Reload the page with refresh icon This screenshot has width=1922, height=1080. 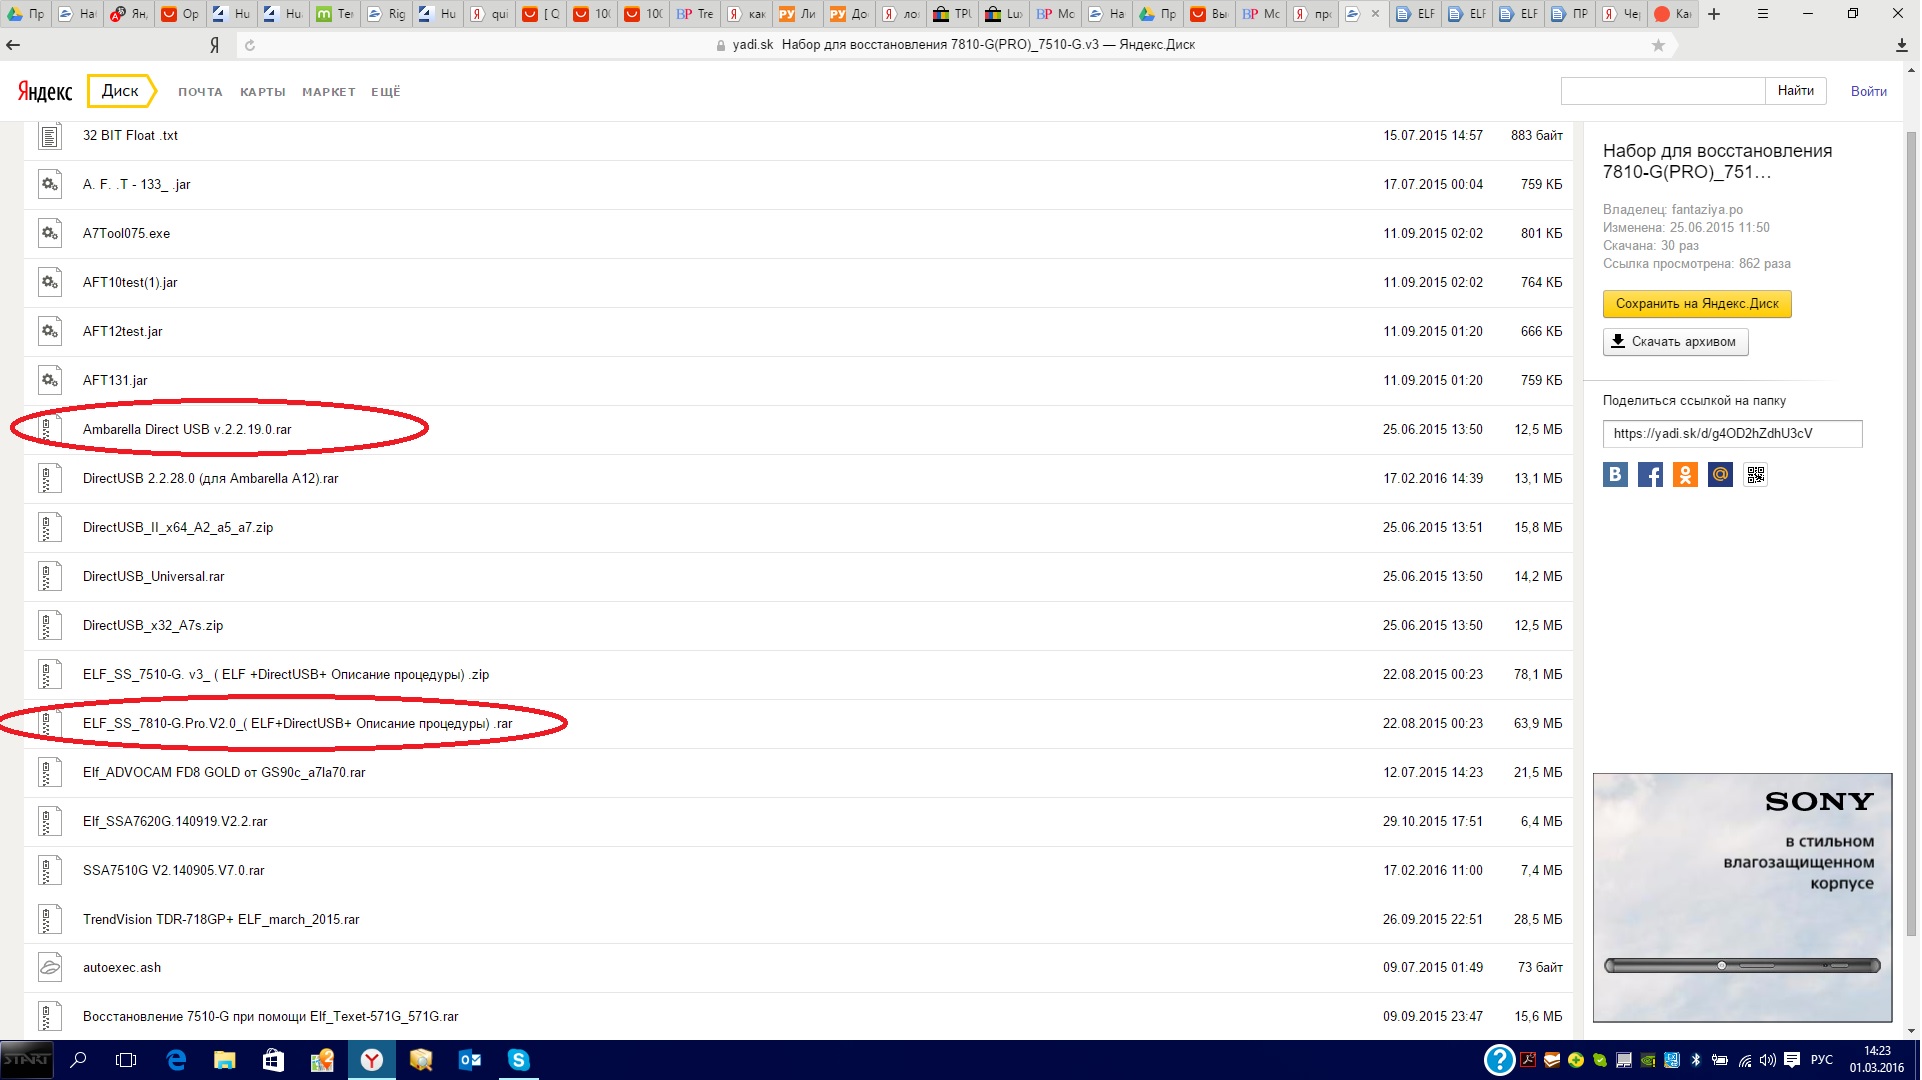(250, 45)
